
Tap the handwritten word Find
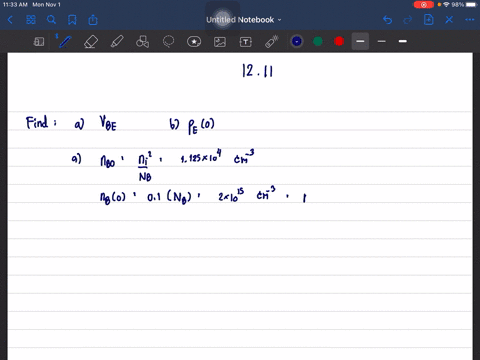(37, 122)
